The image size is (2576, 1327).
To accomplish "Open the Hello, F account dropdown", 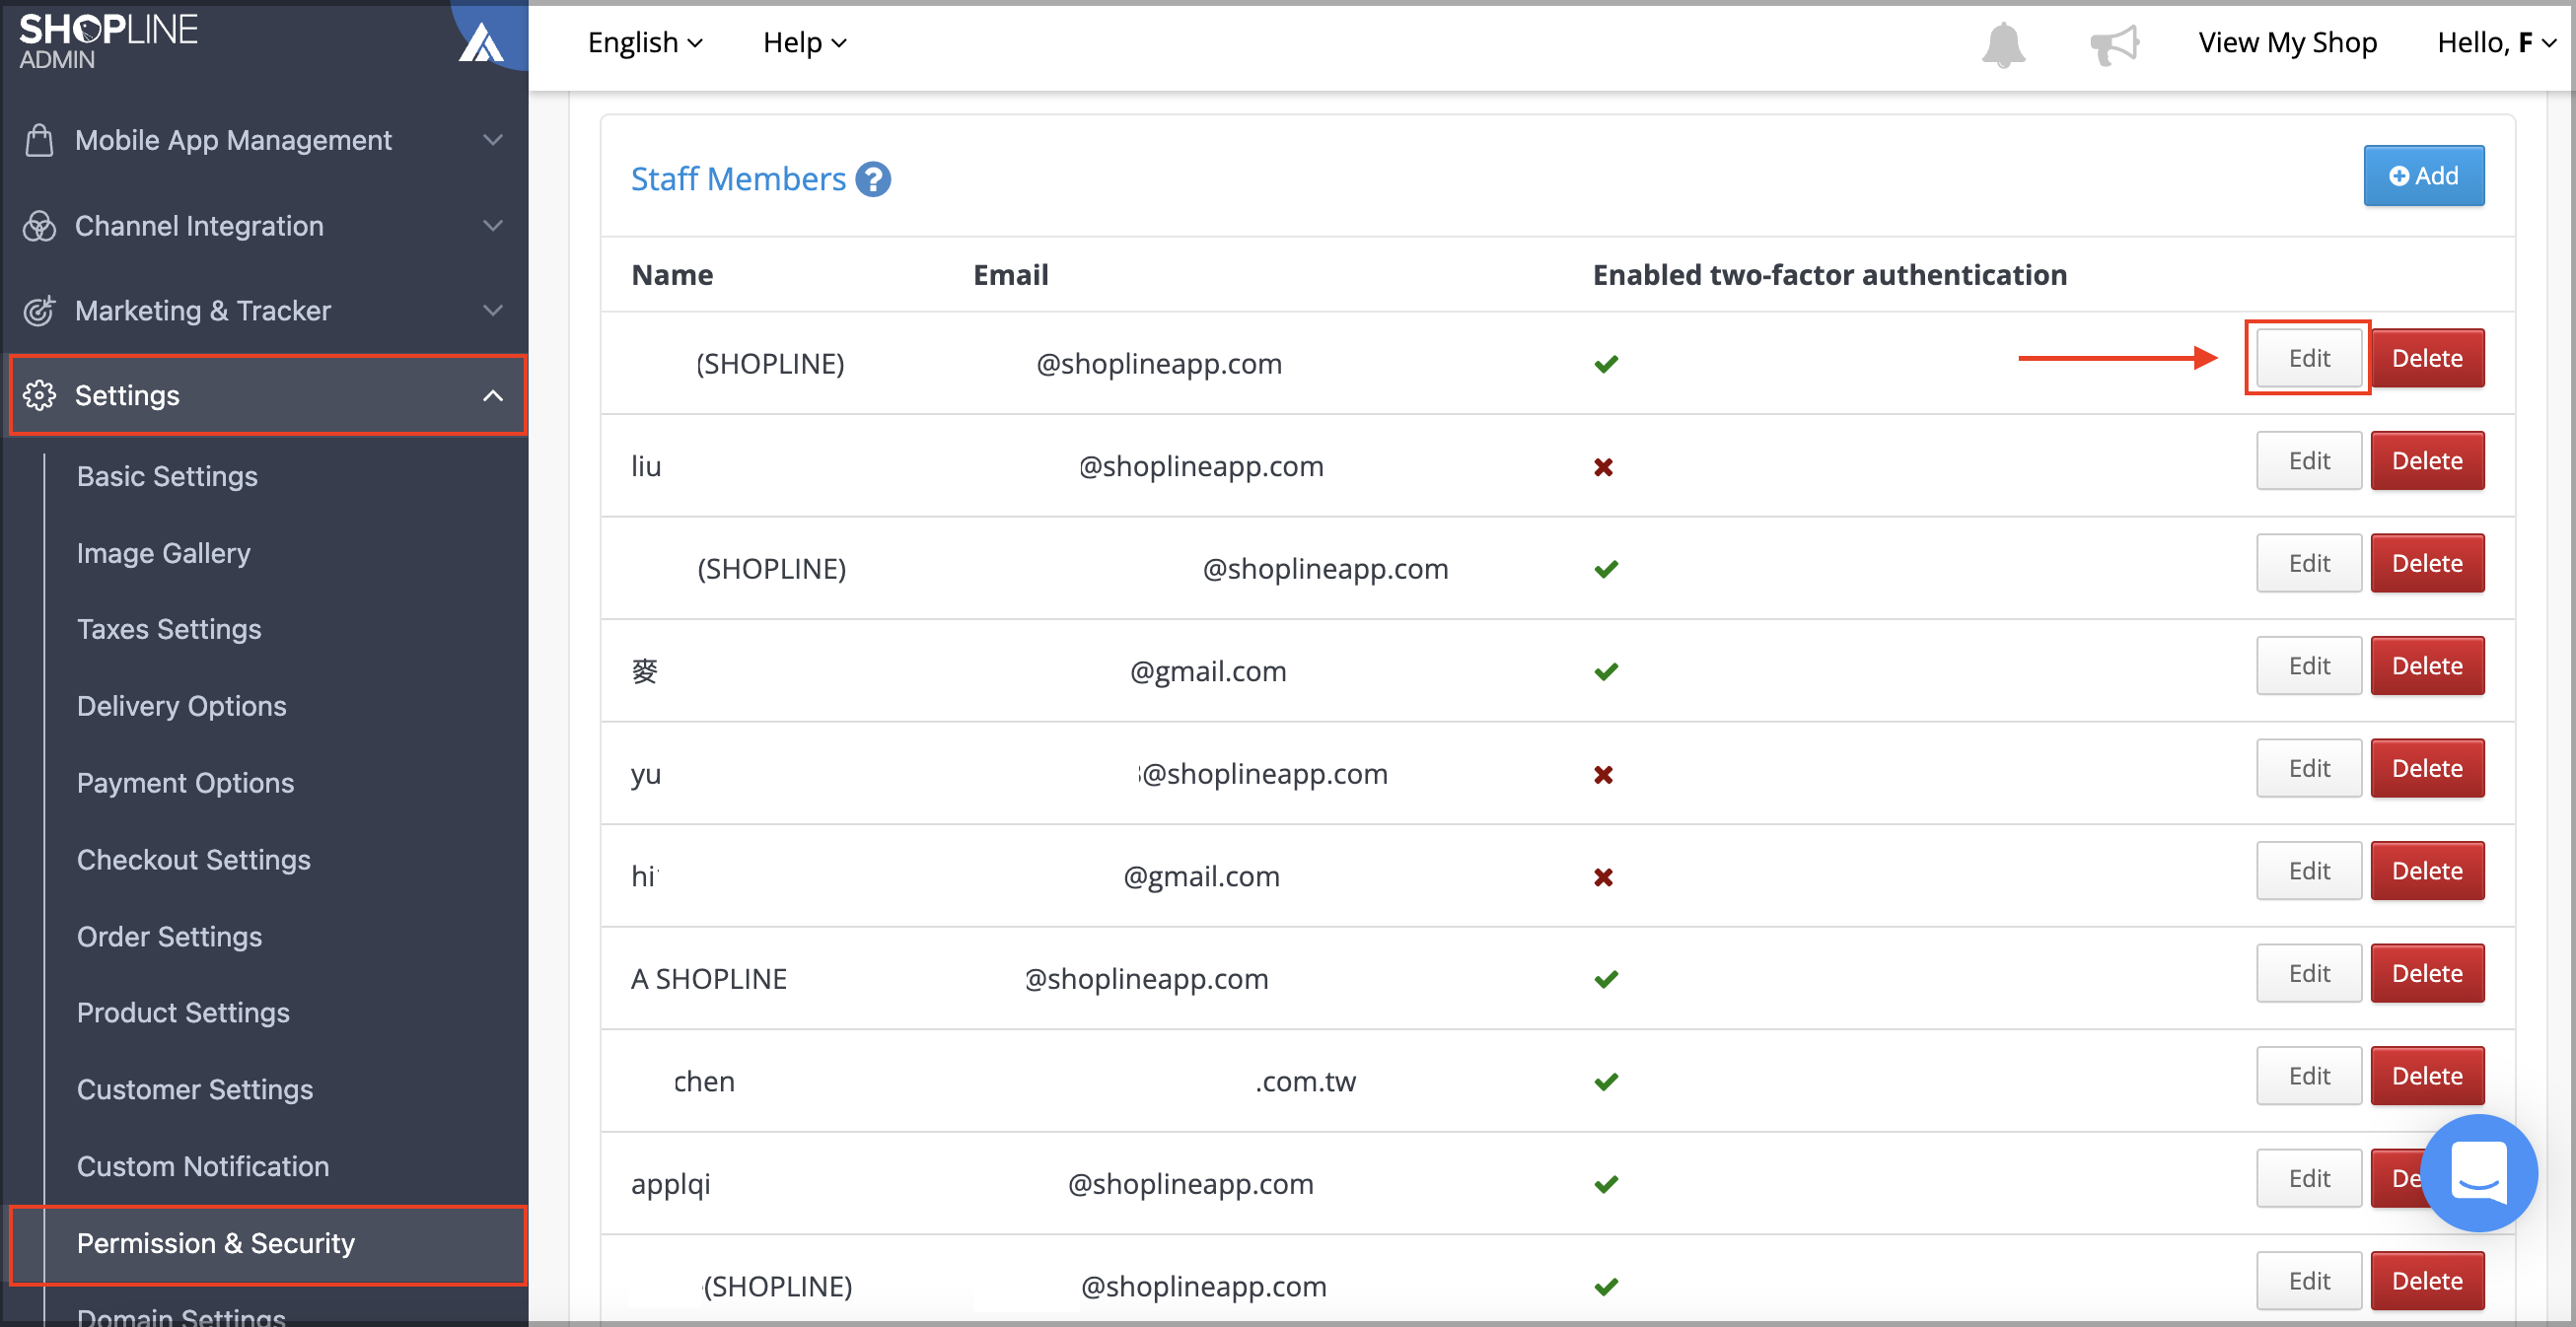I will 2496,42.
